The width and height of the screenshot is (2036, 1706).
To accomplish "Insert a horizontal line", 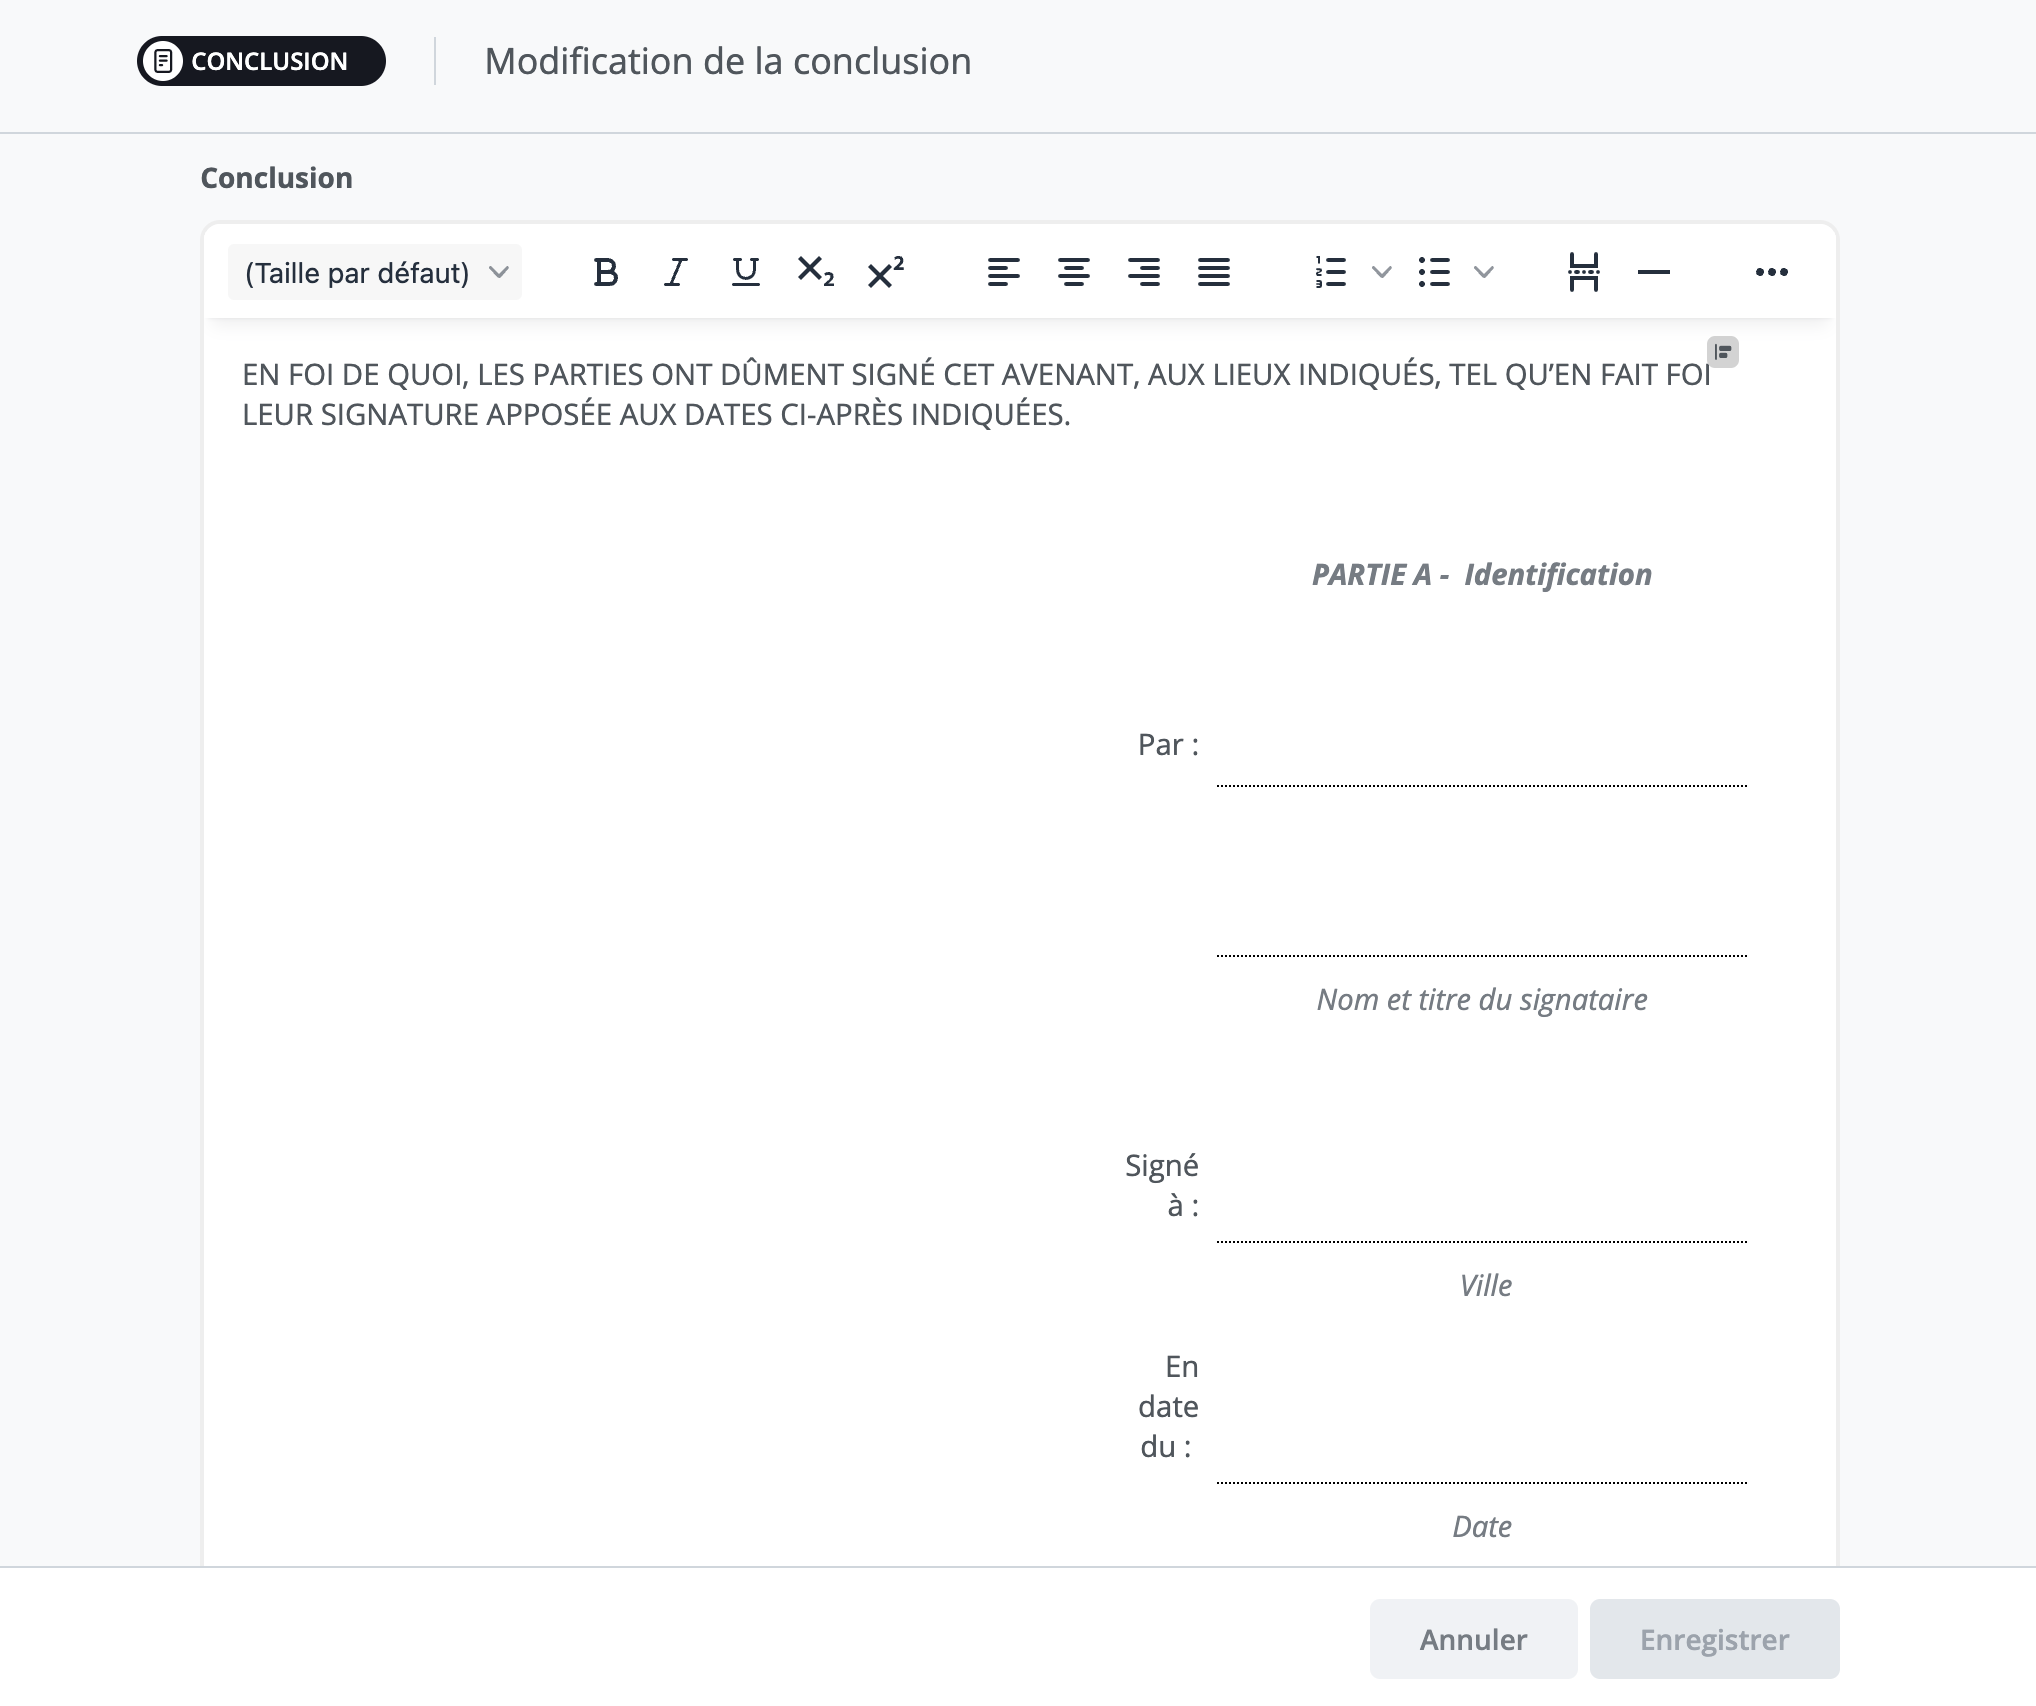I will tap(1653, 272).
